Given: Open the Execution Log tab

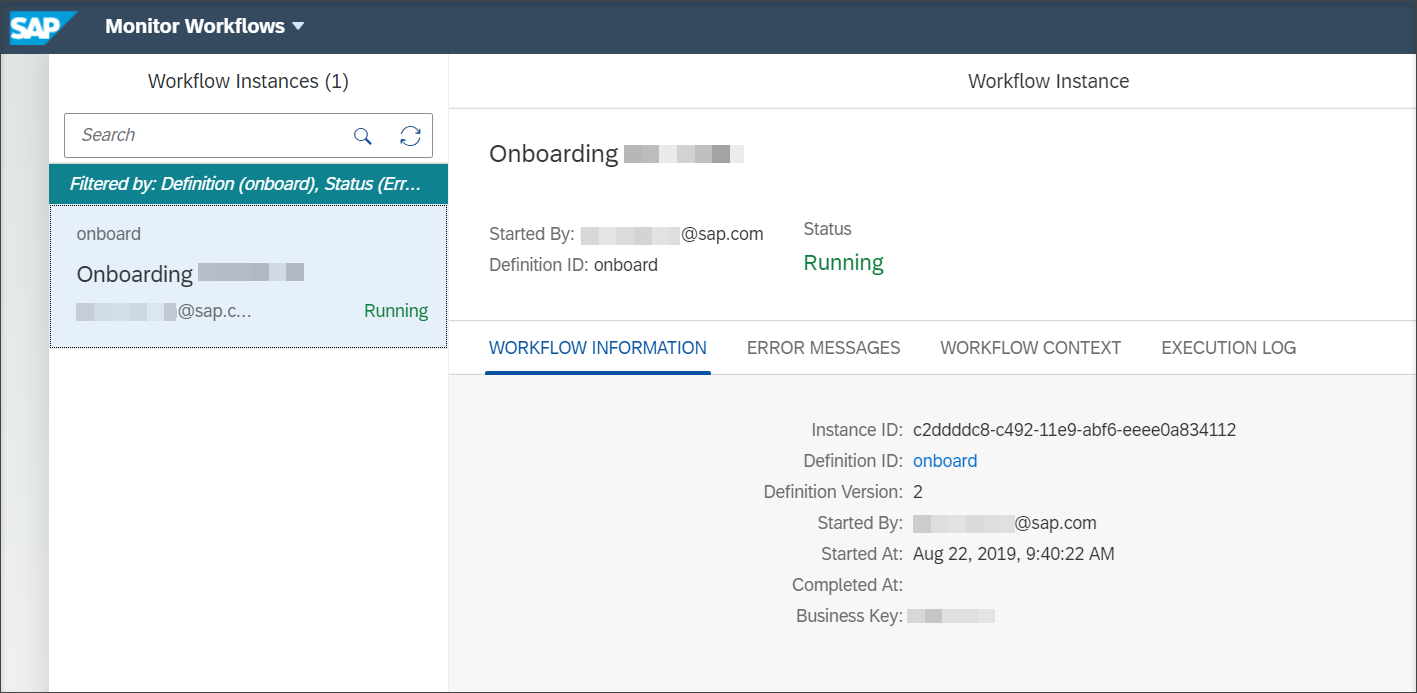Looking at the screenshot, I should pos(1228,348).
